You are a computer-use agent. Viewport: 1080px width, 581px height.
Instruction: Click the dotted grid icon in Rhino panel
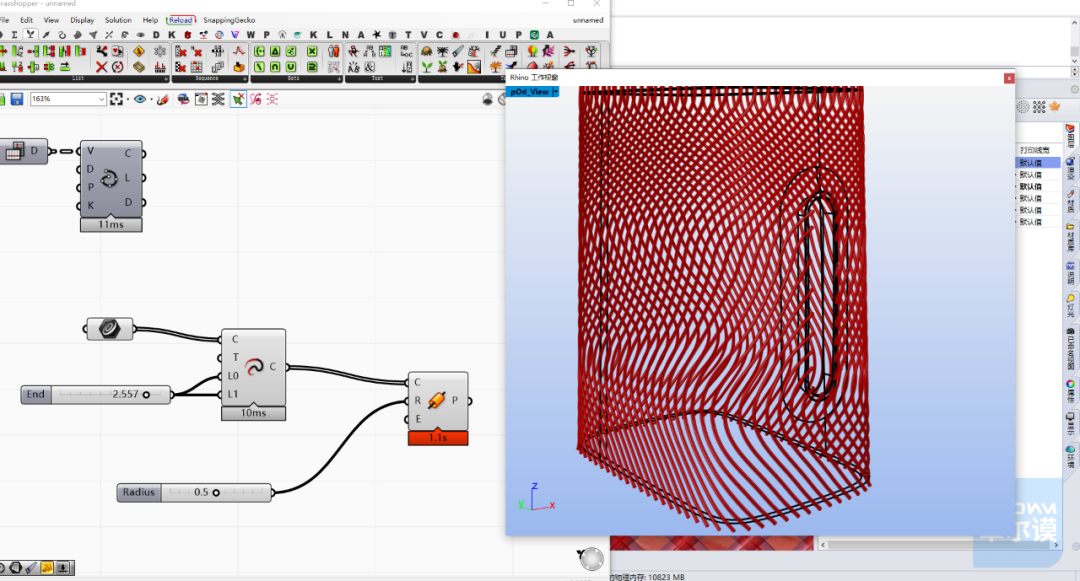tap(1039, 107)
